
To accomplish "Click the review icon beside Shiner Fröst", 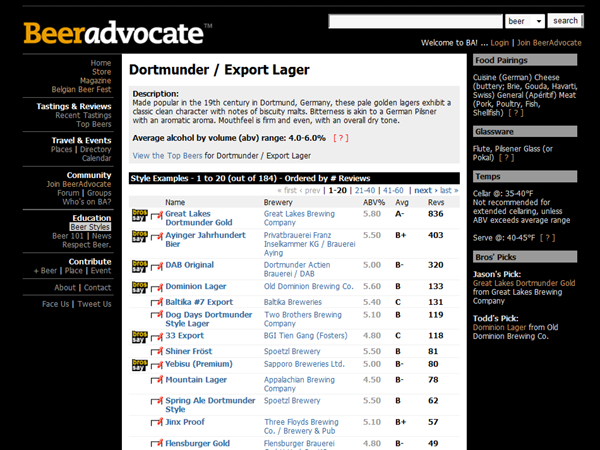I will coord(157,351).
